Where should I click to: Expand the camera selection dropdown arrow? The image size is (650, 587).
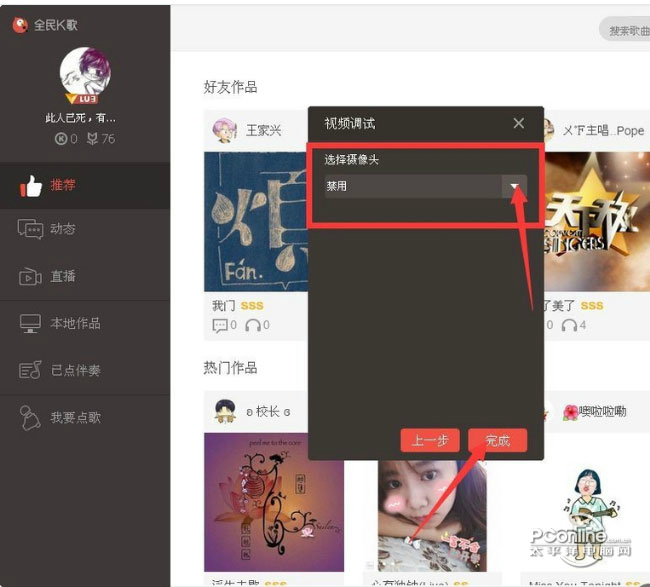pyautogui.click(x=514, y=186)
